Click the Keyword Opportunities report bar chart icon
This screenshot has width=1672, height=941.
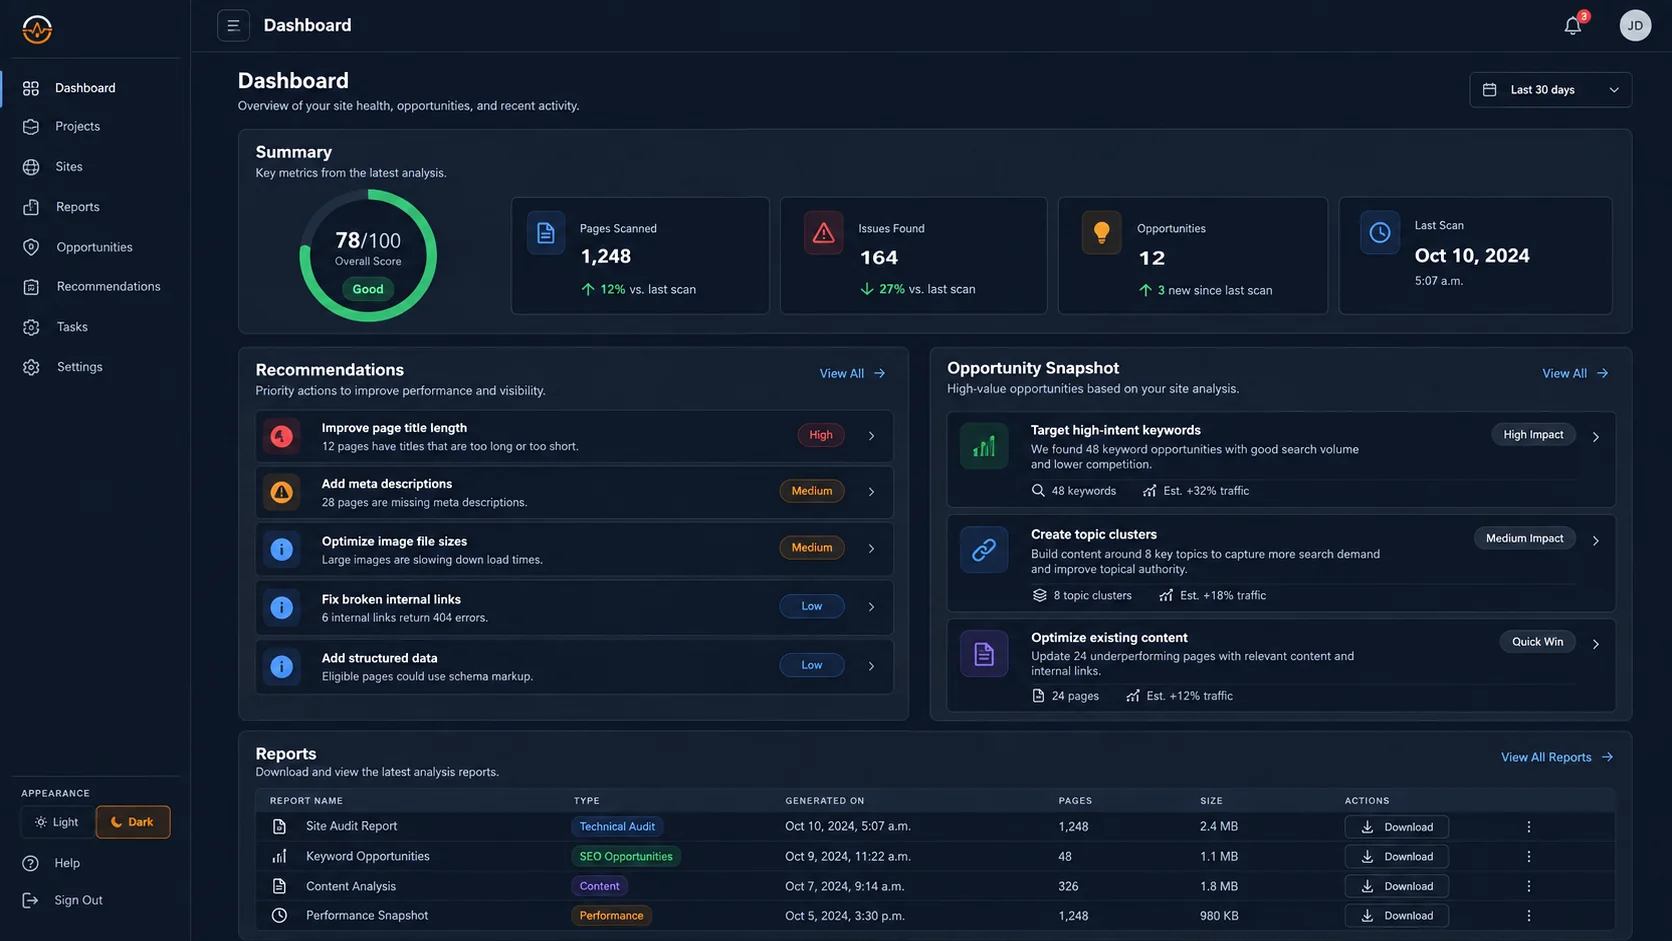click(x=279, y=856)
